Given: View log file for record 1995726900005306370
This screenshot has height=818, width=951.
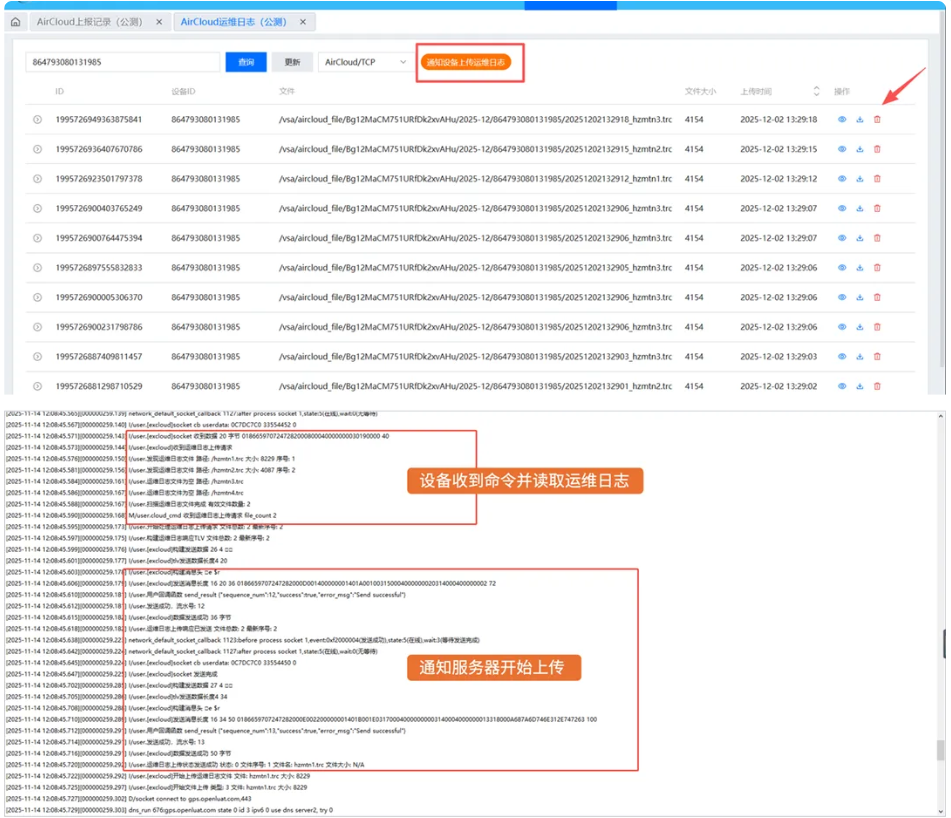Looking at the screenshot, I should (x=842, y=298).
